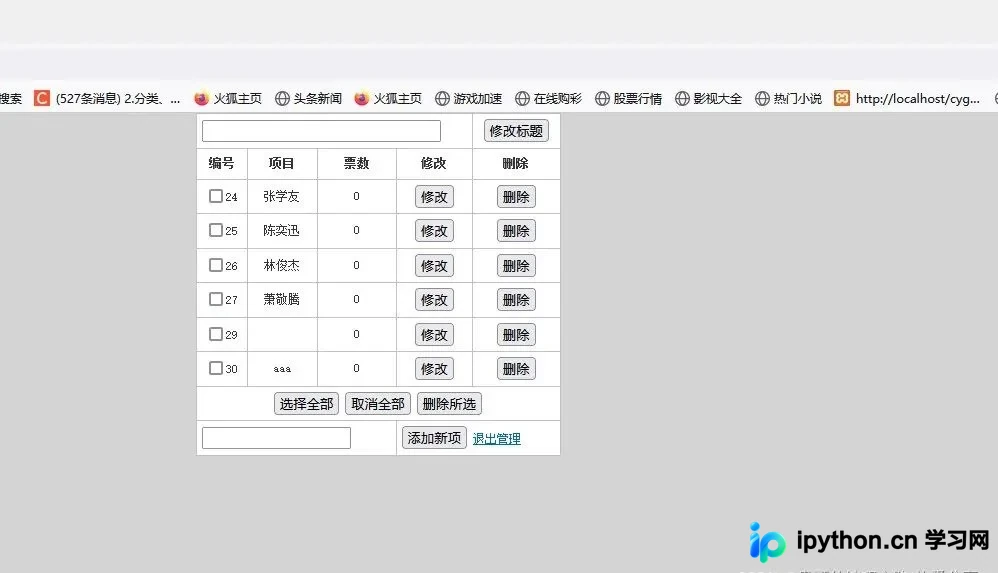This screenshot has width=998, height=573.
Task: Click 修改 for 陈奕迅 row
Action: coord(434,230)
